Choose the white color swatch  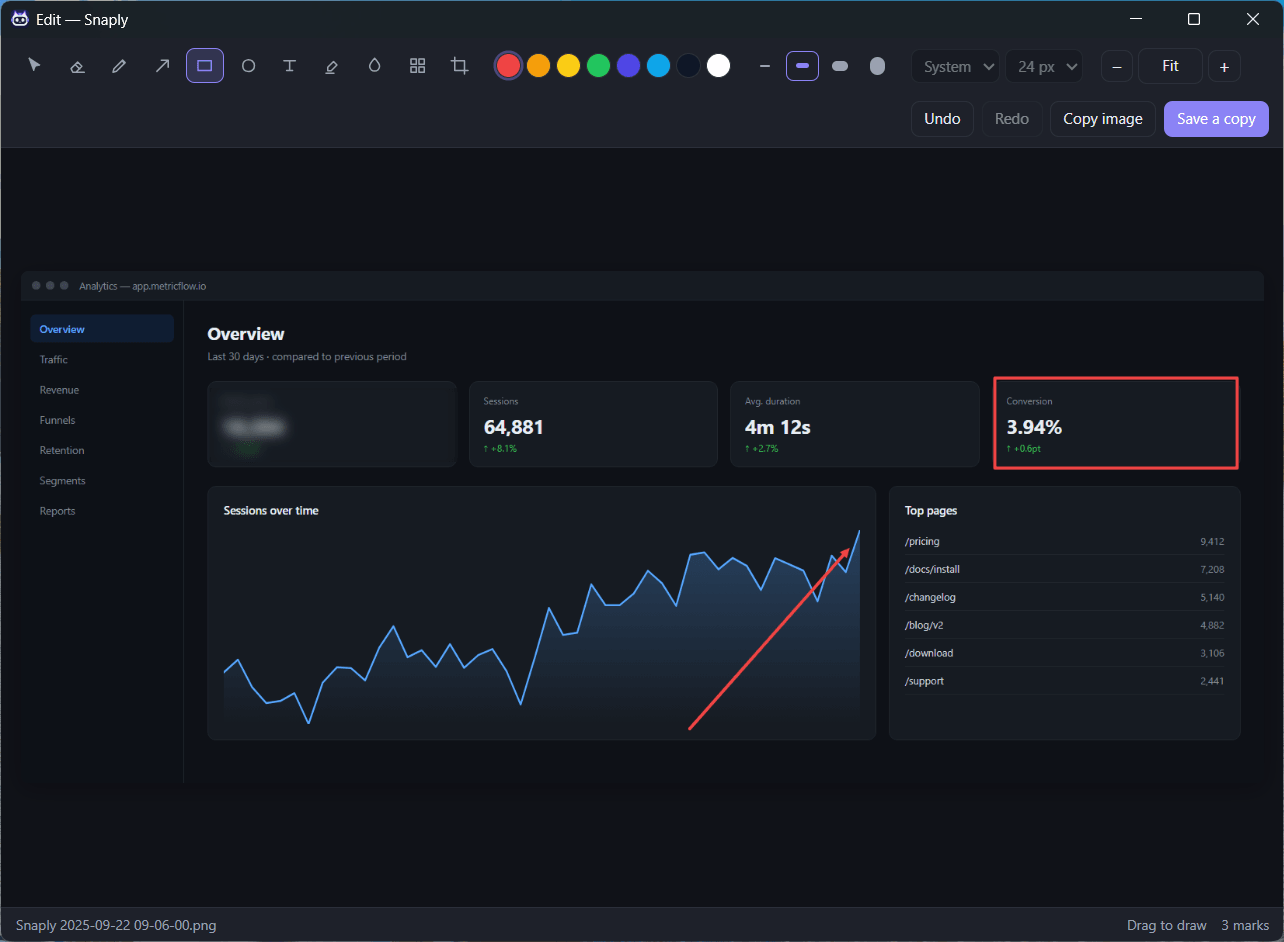tap(718, 66)
